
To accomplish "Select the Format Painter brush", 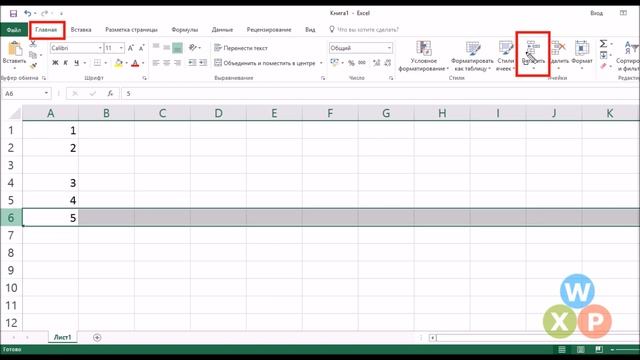I will (33, 65).
